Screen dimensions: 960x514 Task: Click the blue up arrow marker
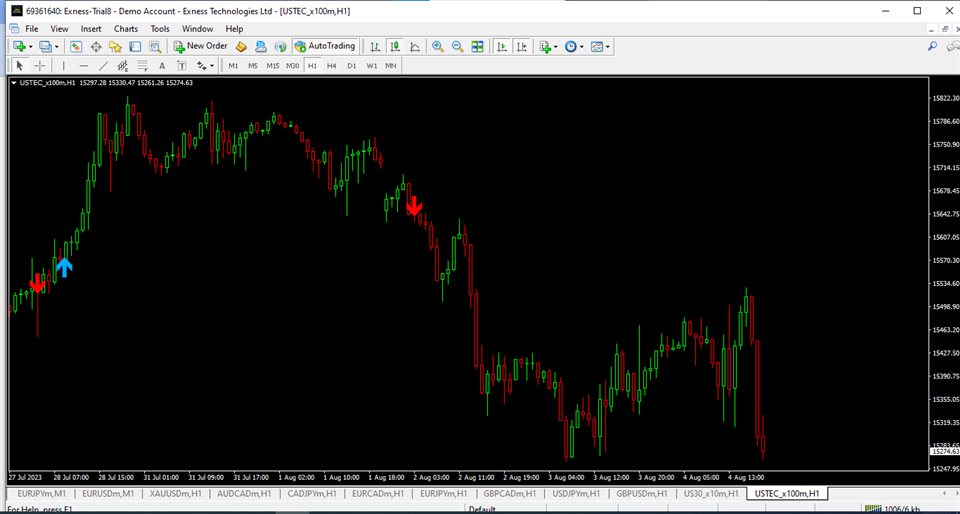point(64,267)
